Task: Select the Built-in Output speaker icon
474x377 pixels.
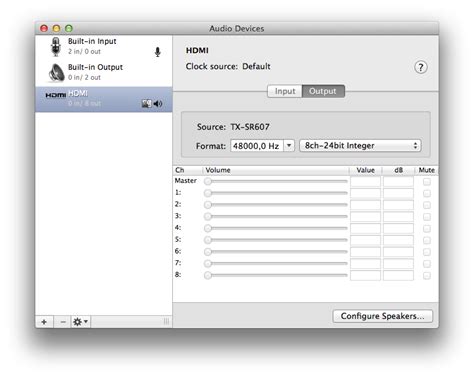Action: (x=57, y=73)
